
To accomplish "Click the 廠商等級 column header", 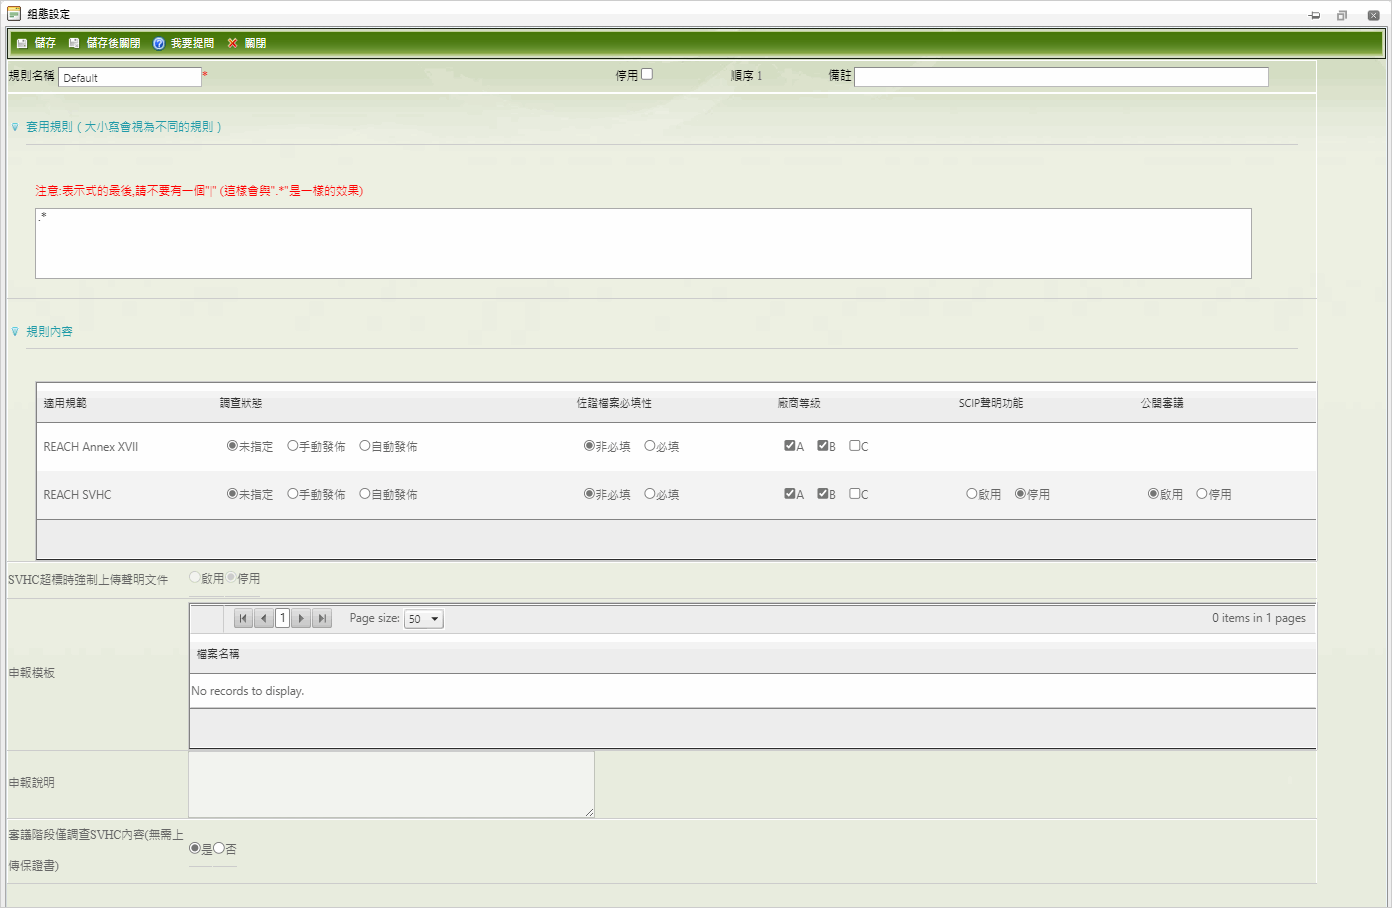I will point(799,403).
